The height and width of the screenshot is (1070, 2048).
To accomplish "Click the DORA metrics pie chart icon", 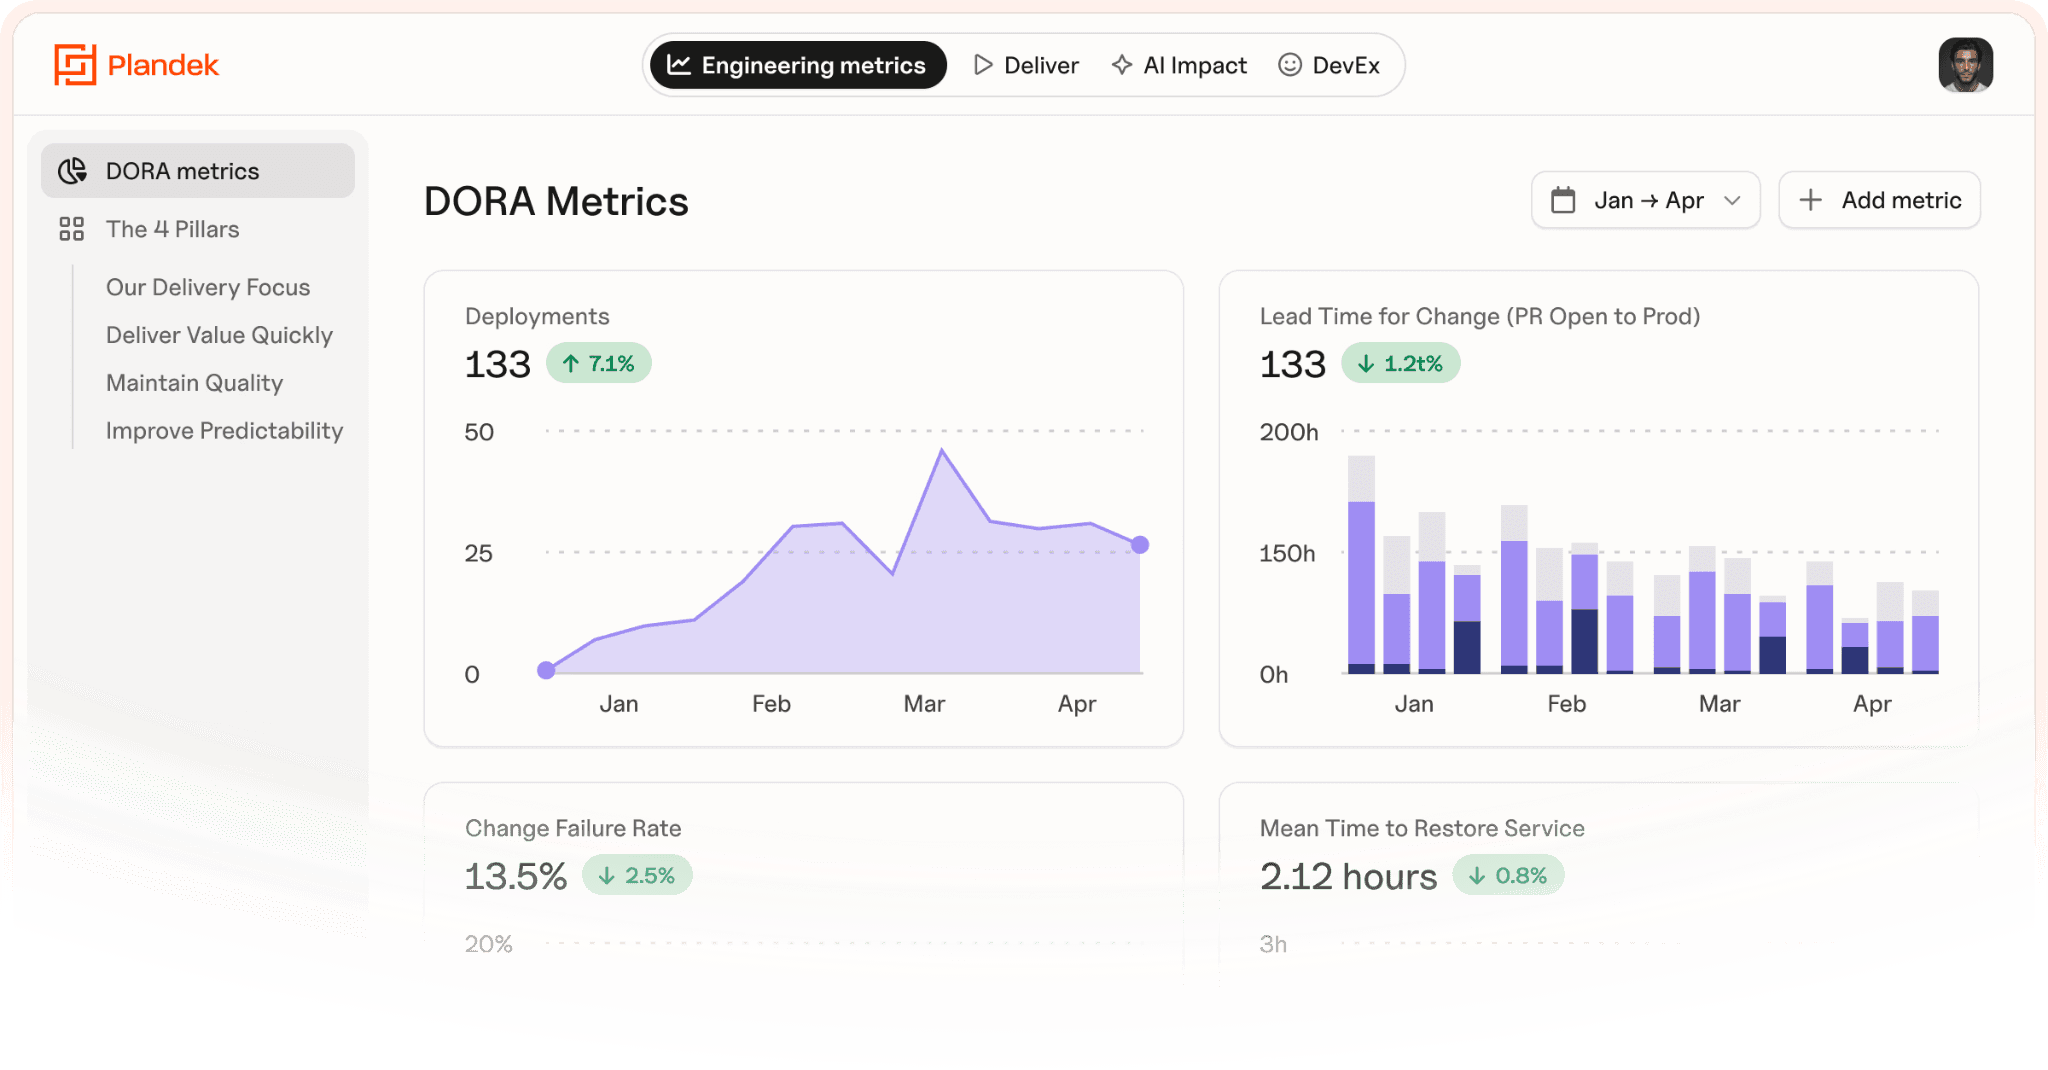I will (72, 171).
